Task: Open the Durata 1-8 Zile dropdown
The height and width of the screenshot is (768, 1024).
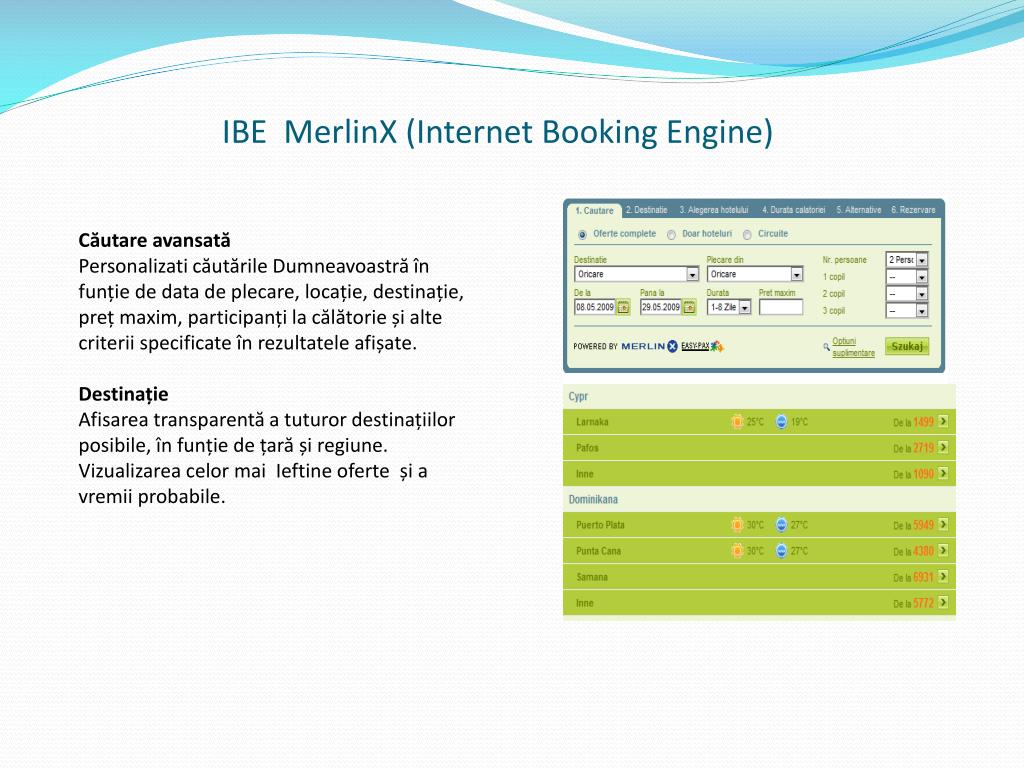Action: [x=729, y=307]
